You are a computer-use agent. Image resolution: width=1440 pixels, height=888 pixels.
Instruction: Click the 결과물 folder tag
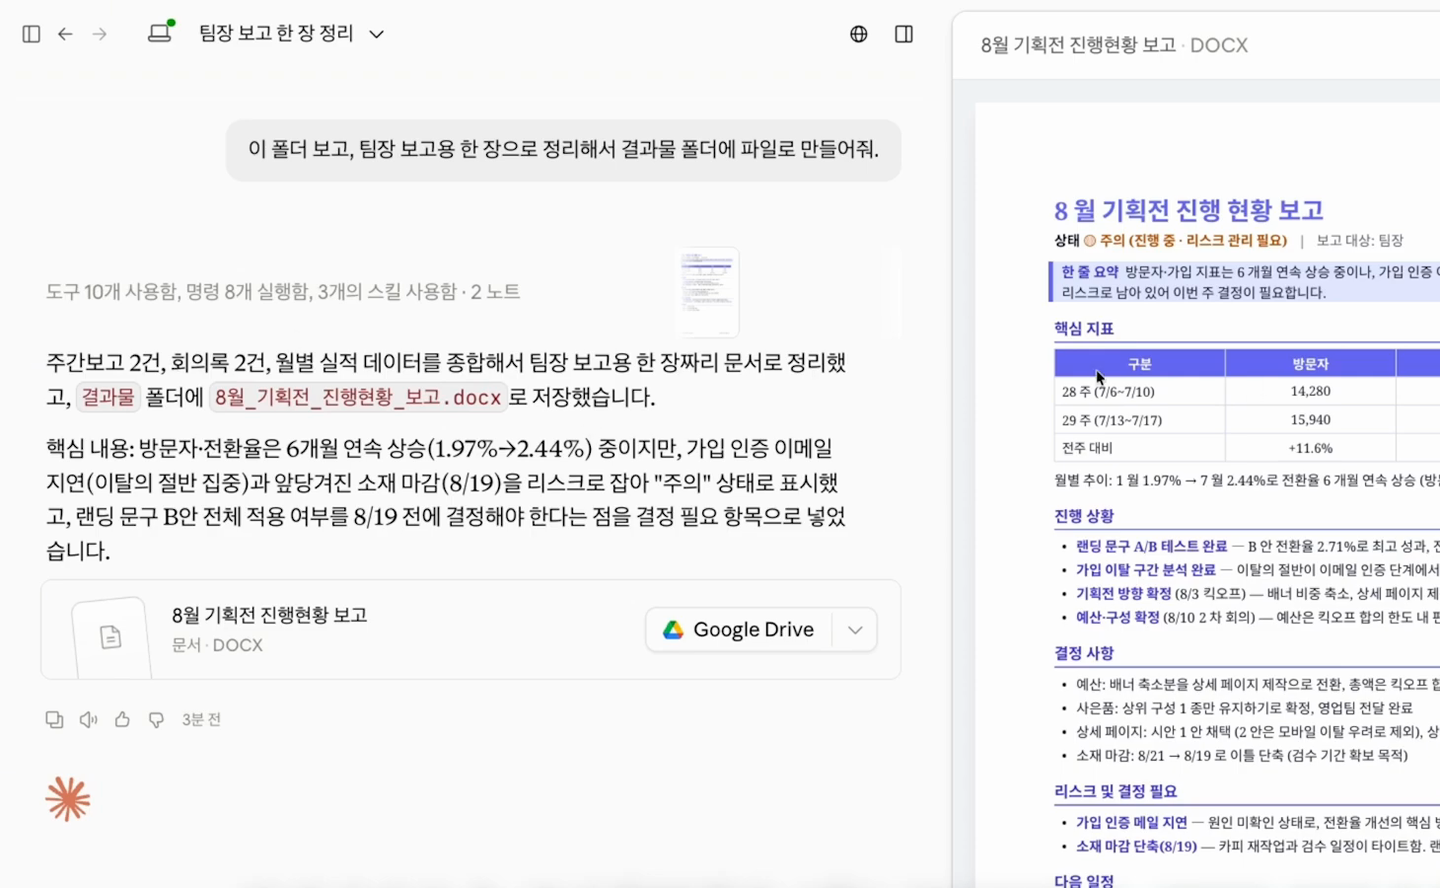click(x=108, y=397)
